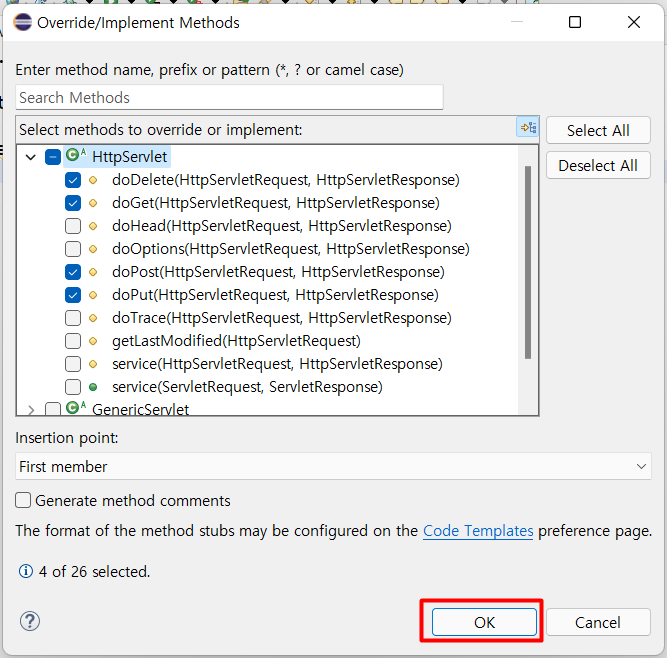667x658 pixels.
Task: Select the service(ServletRequest, ServletResponse) row text
Action: pos(247,387)
